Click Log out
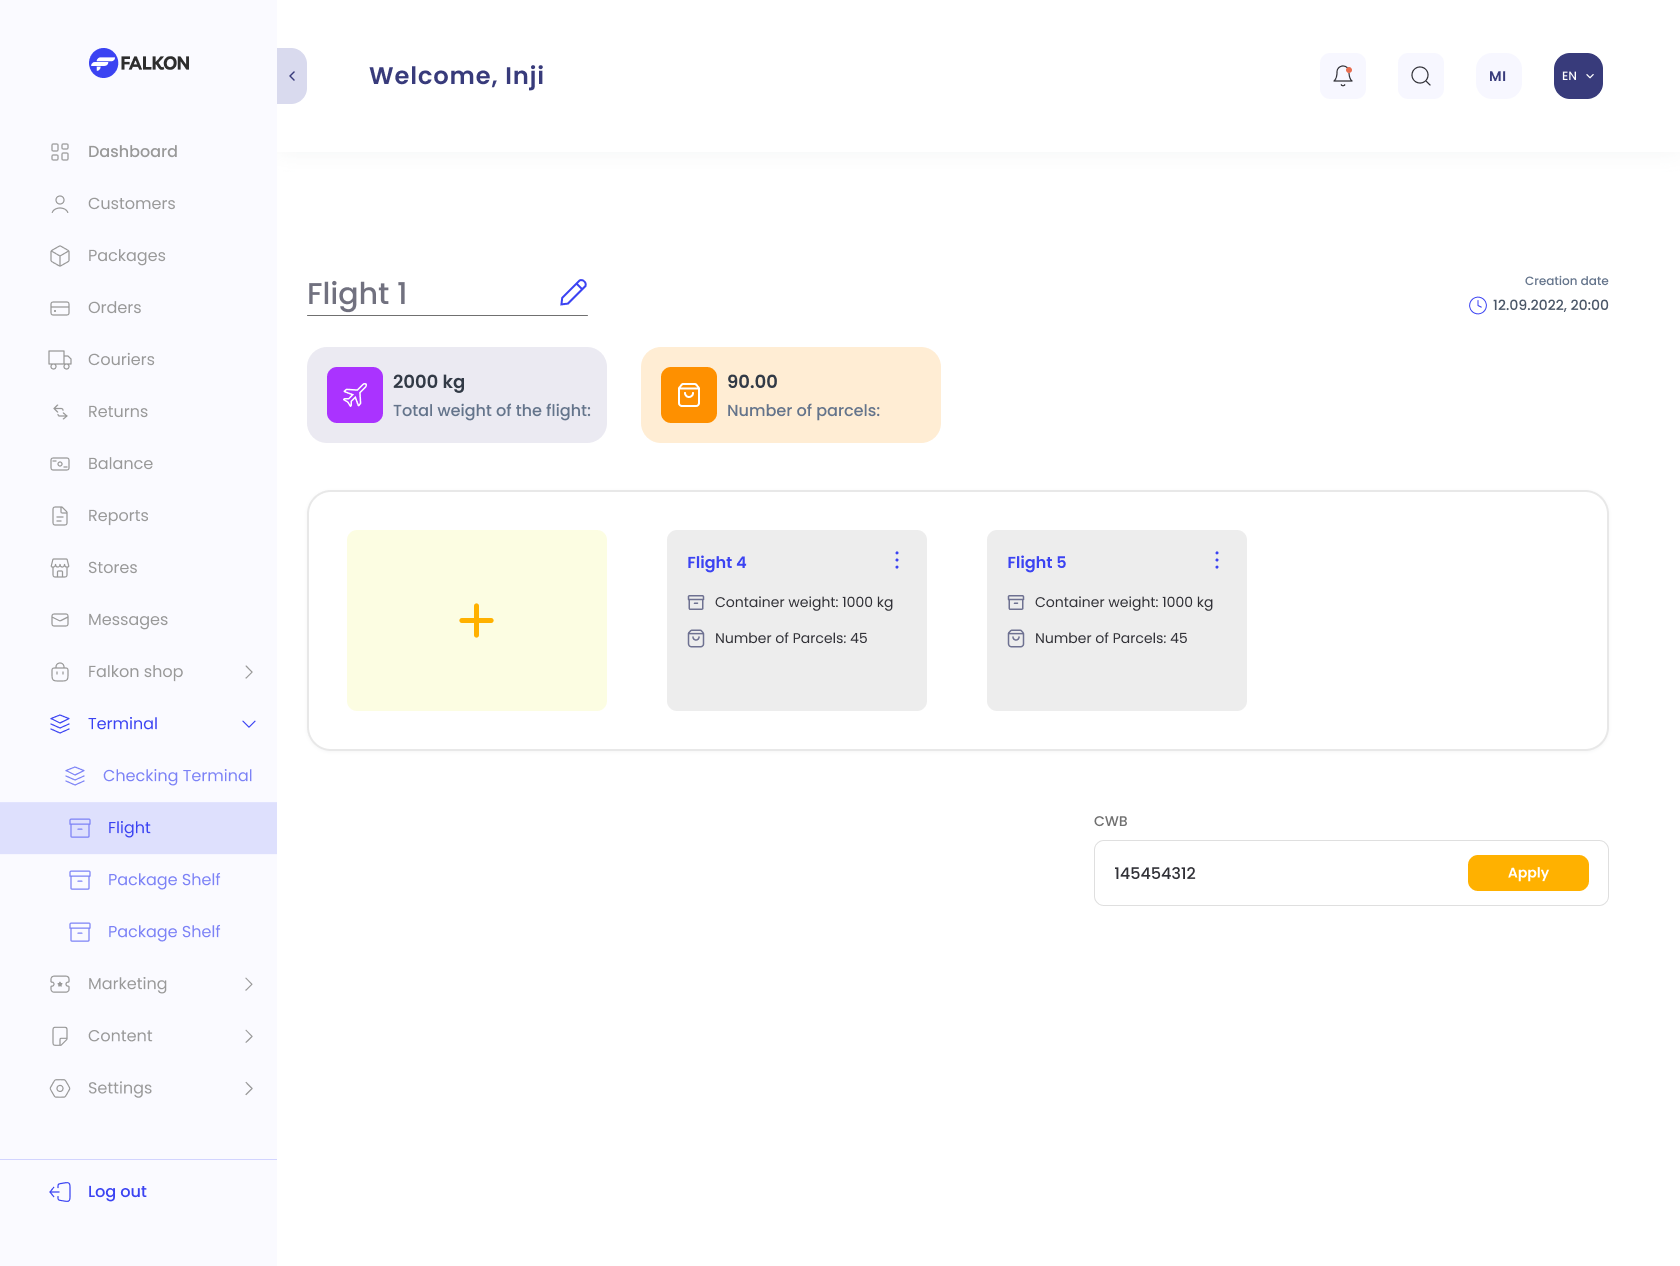The image size is (1680, 1266). click(x=117, y=1192)
